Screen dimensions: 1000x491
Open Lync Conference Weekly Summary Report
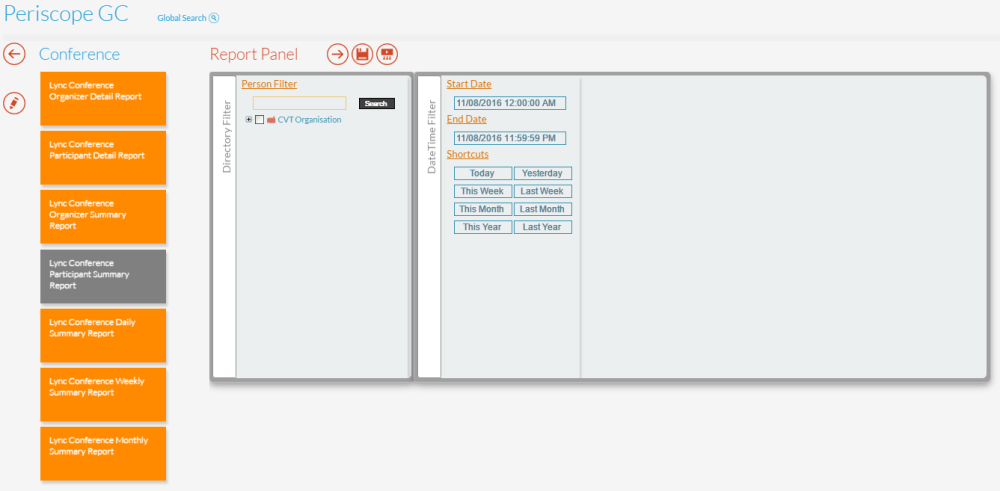click(x=103, y=394)
